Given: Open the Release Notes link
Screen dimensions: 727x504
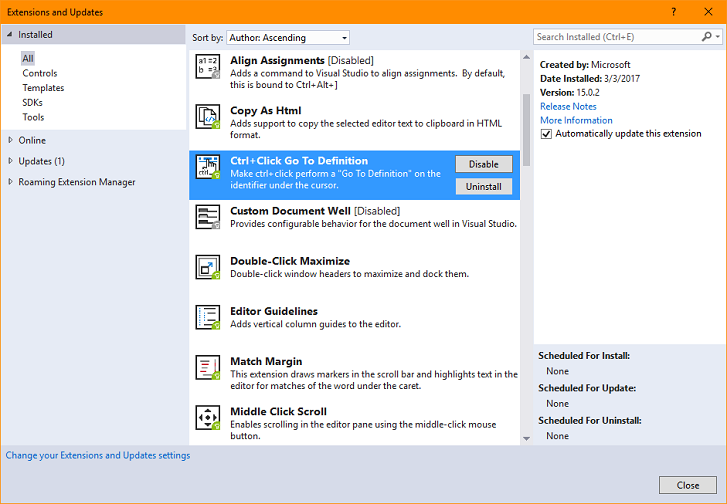Looking at the screenshot, I should 568,106.
